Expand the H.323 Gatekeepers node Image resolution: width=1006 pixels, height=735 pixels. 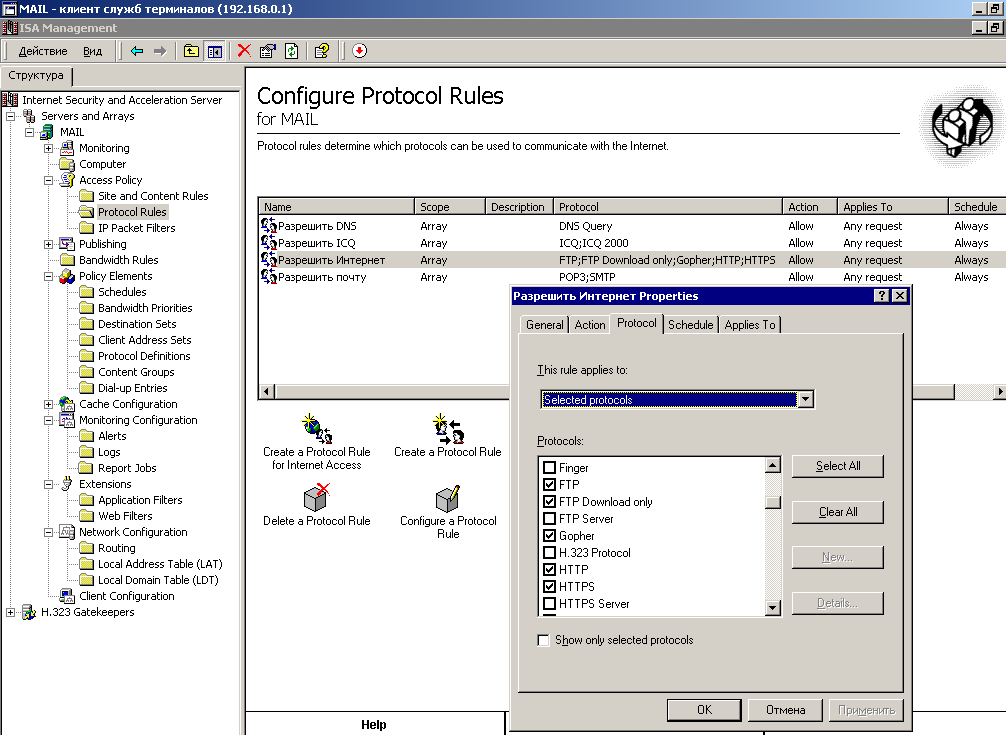click(x=11, y=612)
